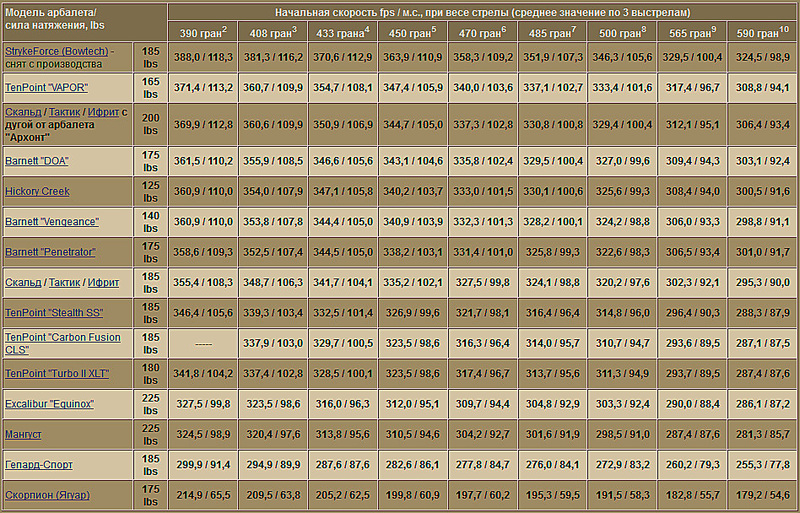800x513 pixels.
Task: Select the cell "286,1 / 87,2"
Action: (763, 404)
